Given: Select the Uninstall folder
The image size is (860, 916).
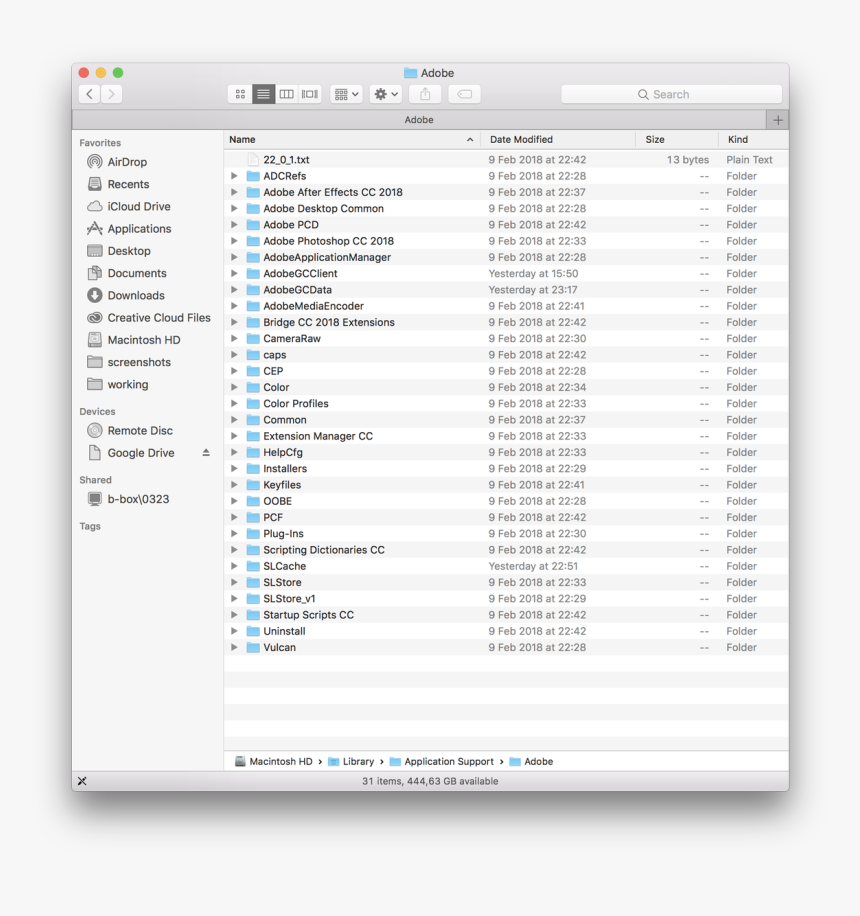Looking at the screenshot, I should pyautogui.click(x=506, y=631).
